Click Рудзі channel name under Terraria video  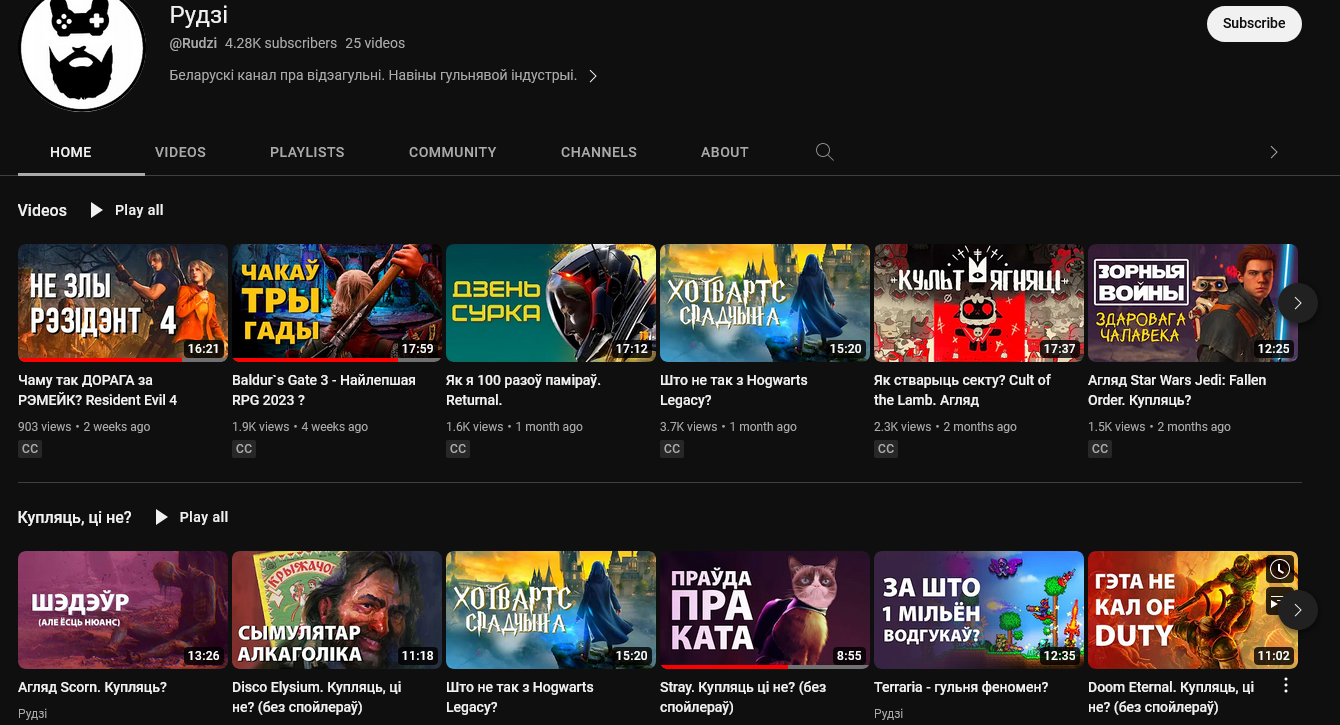pyautogui.click(x=888, y=714)
